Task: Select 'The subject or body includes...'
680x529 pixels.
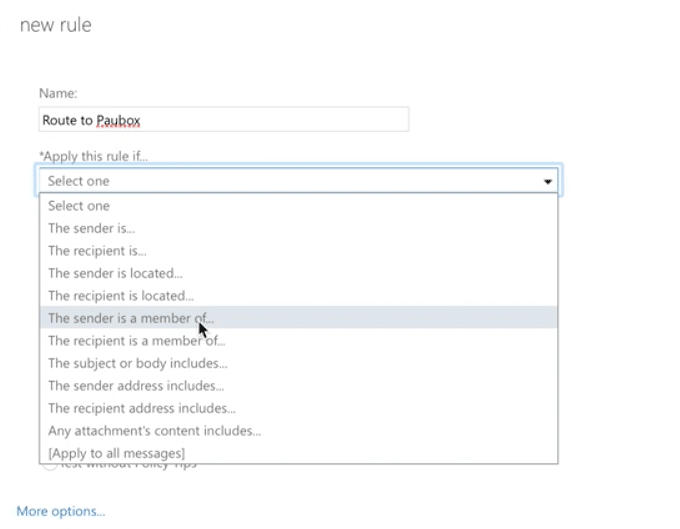Action: click(137, 363)
